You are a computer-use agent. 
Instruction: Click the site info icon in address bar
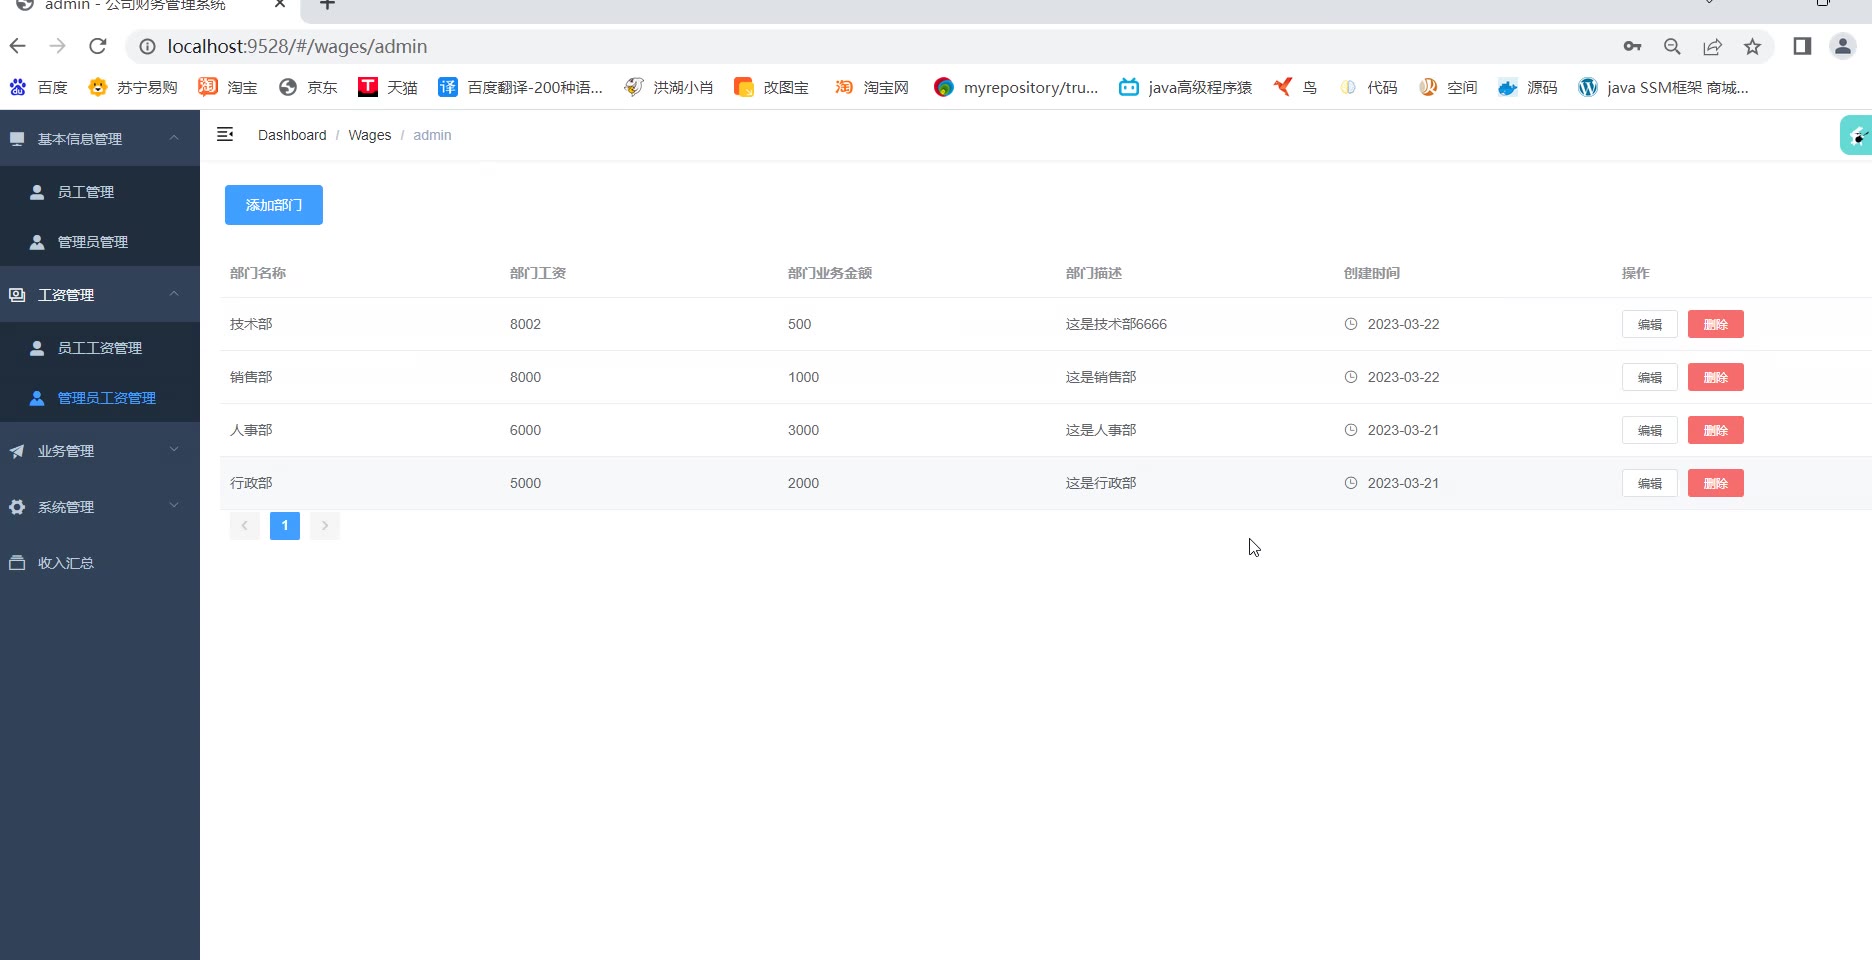coord(147,46)
